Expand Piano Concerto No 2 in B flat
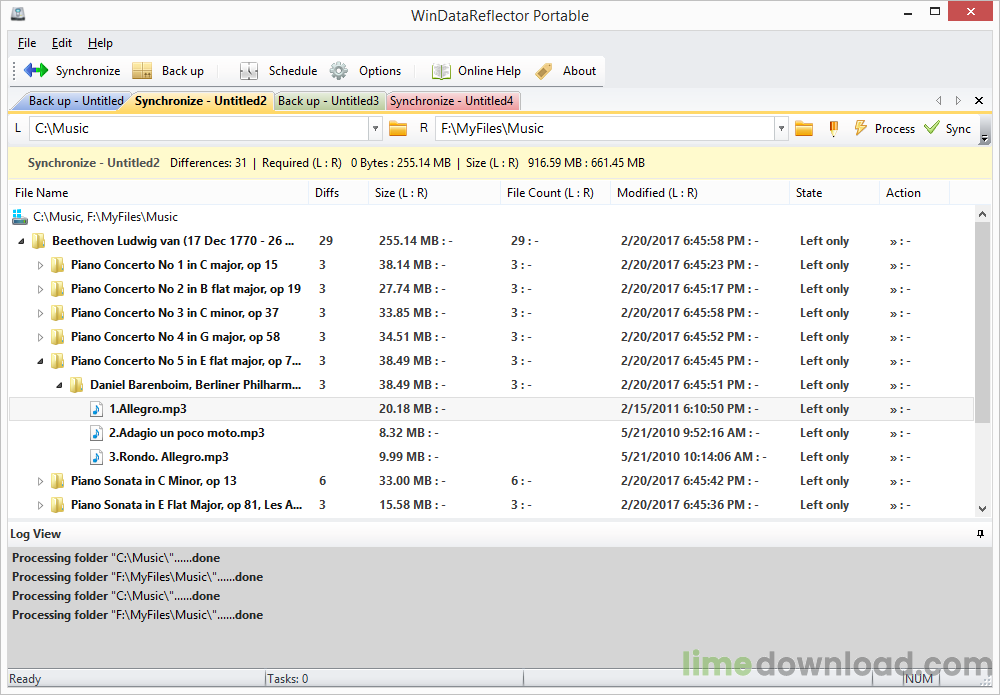The width and height of the screenshot is (1000, 695). point(40,289)
